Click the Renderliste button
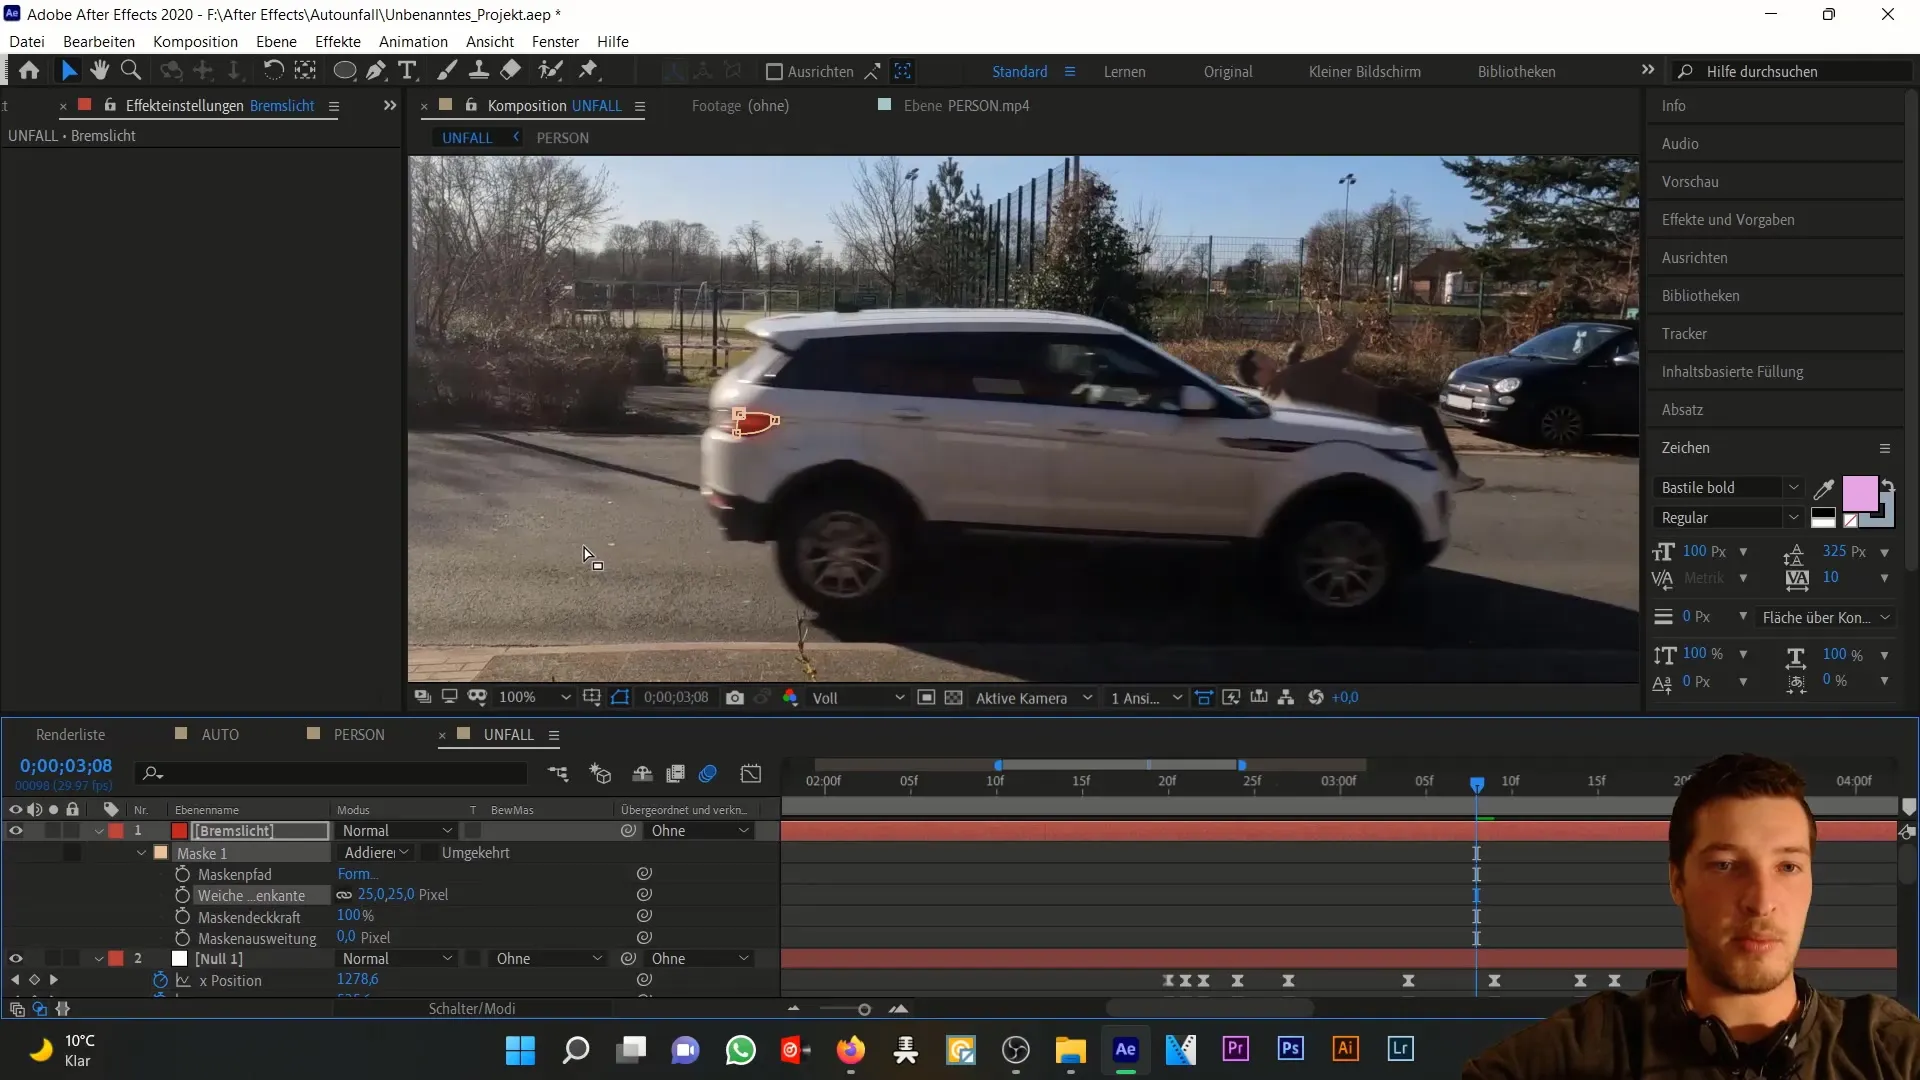 coord(71,735)
